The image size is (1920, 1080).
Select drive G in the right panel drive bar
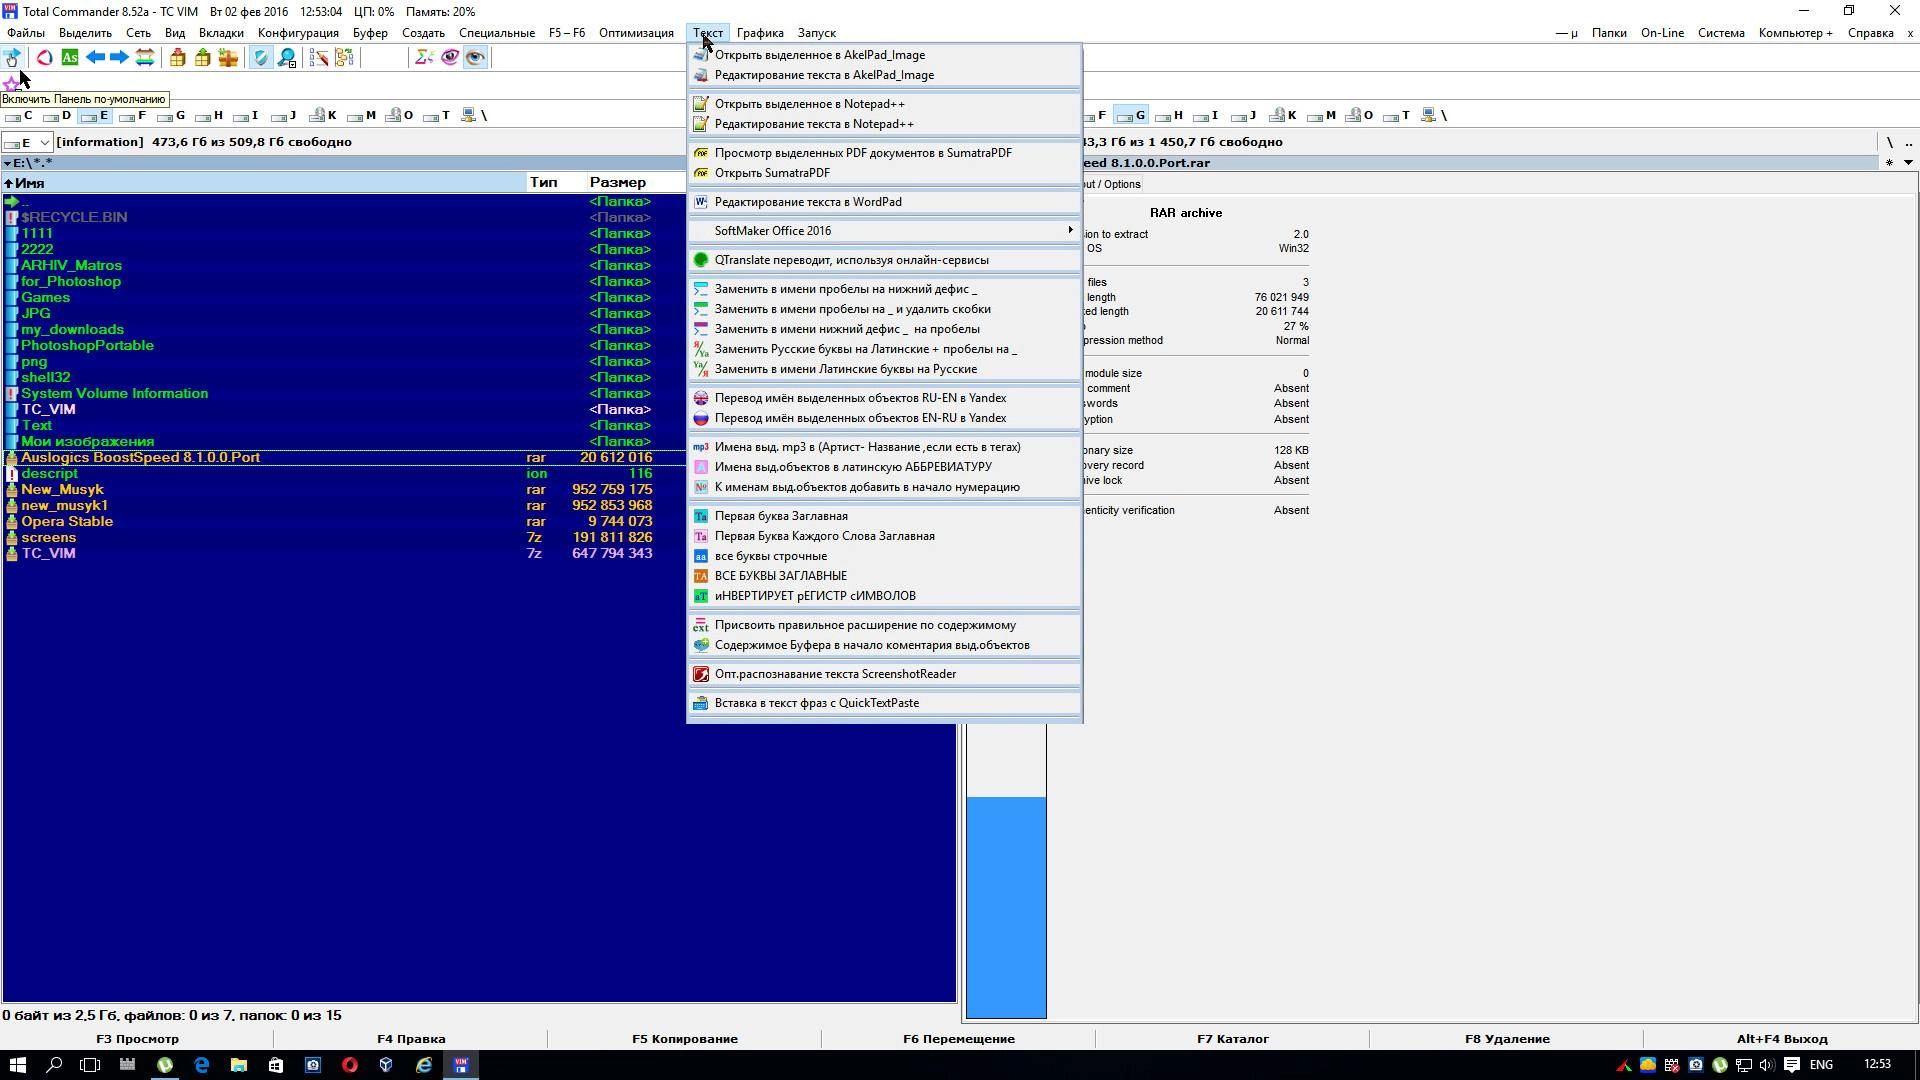1131,116
